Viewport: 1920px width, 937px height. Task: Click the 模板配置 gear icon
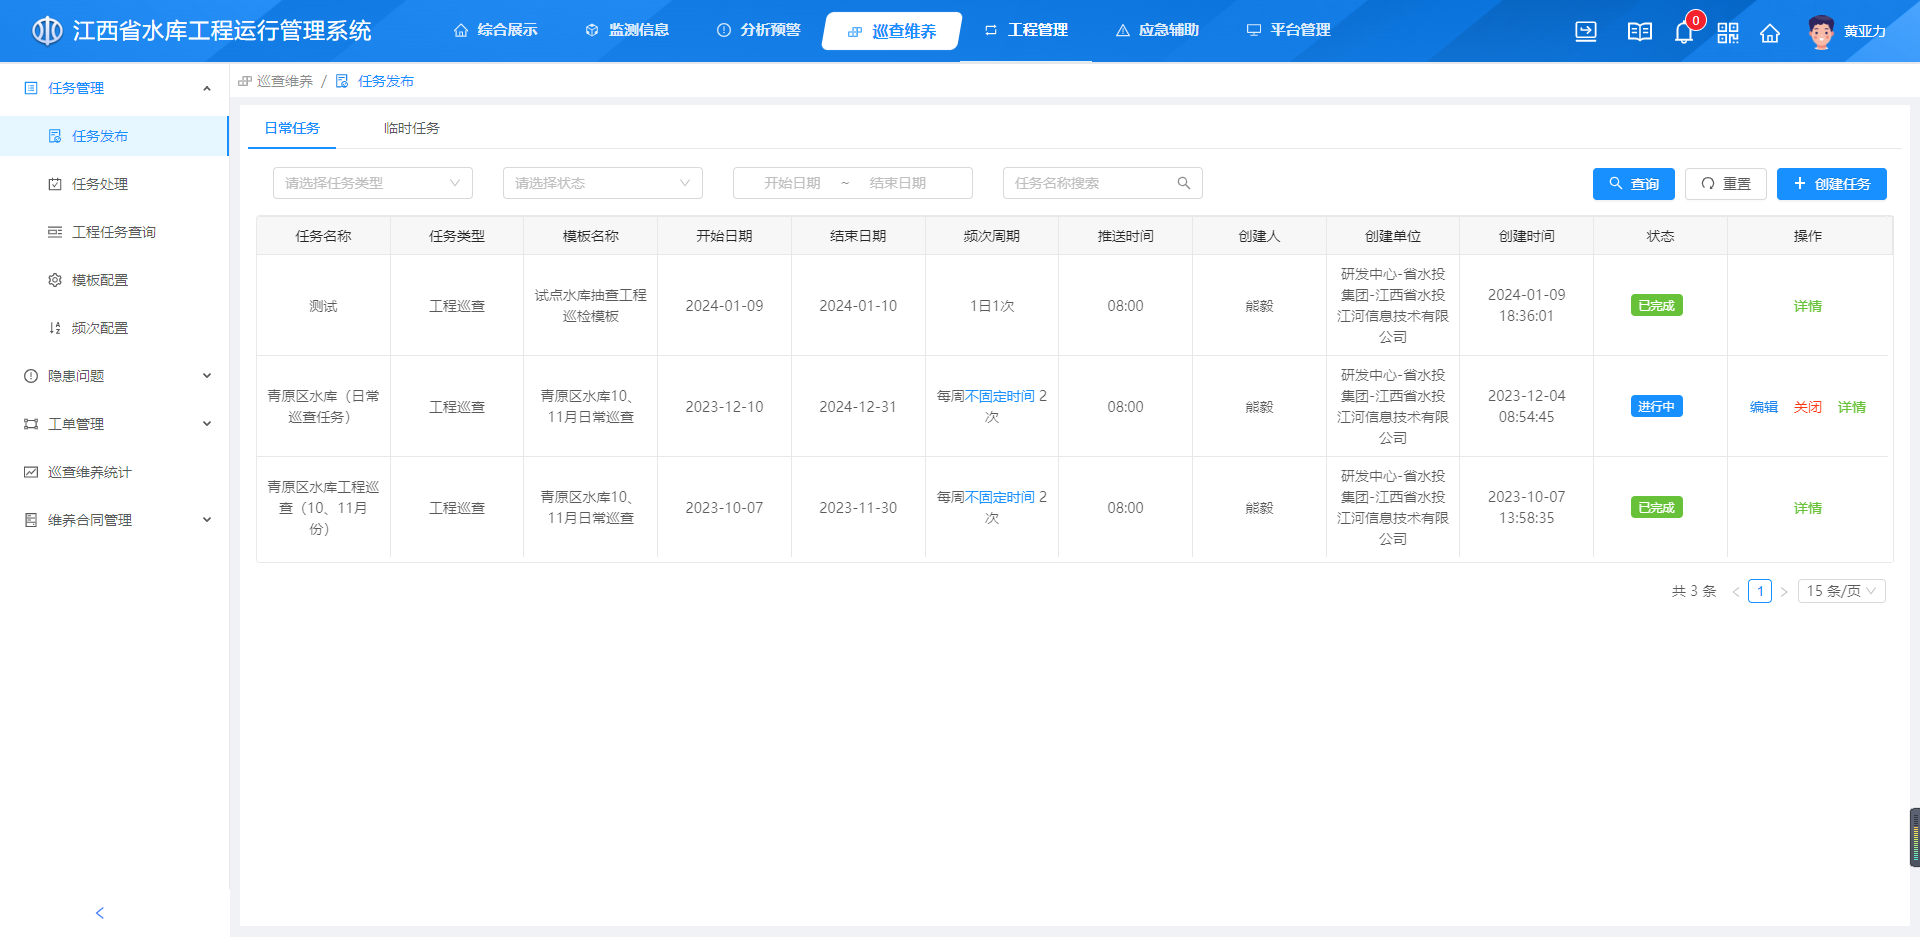click(55, 280)
